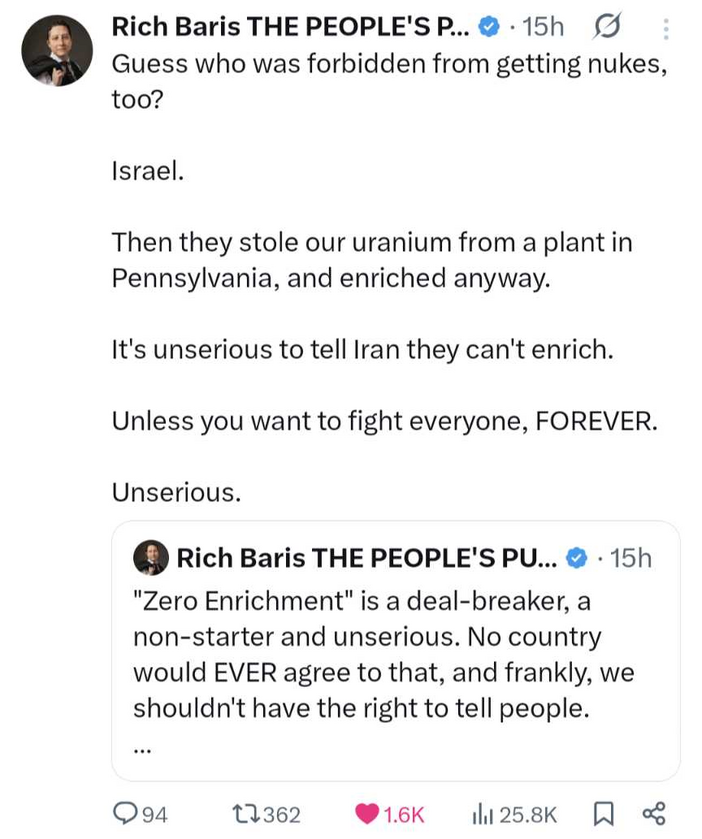The image size is (702, 839).
Task: Click the verified badge in the quoted tweet
Action: [577, 558]
